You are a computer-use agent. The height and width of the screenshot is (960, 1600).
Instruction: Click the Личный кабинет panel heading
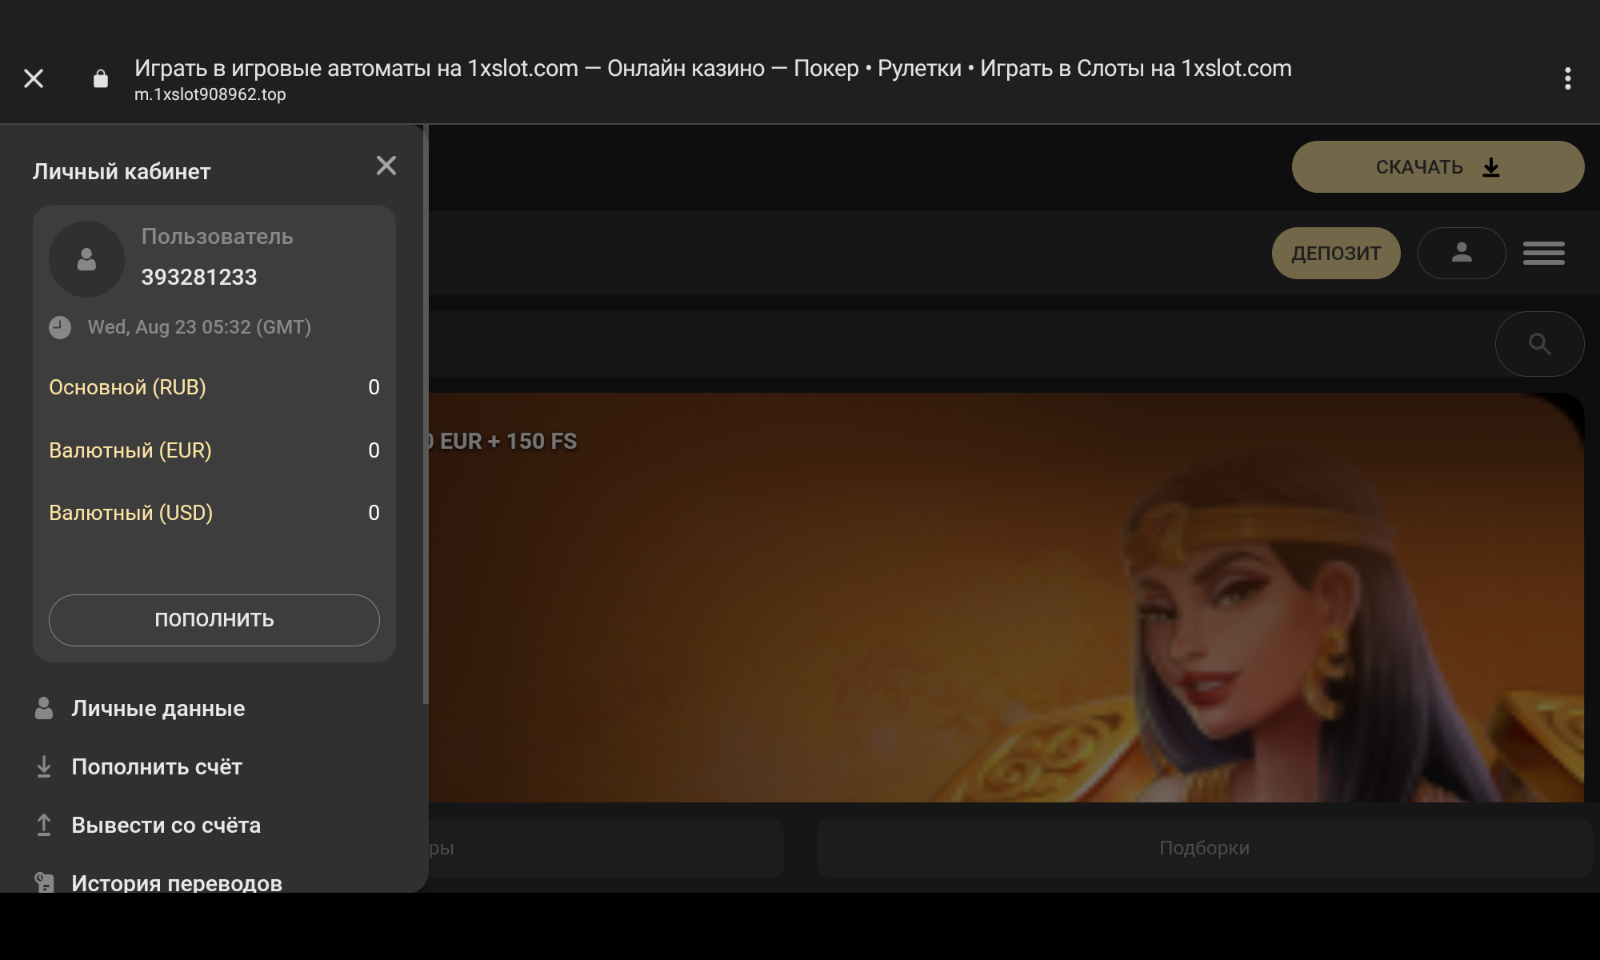[x=122, y=171]
